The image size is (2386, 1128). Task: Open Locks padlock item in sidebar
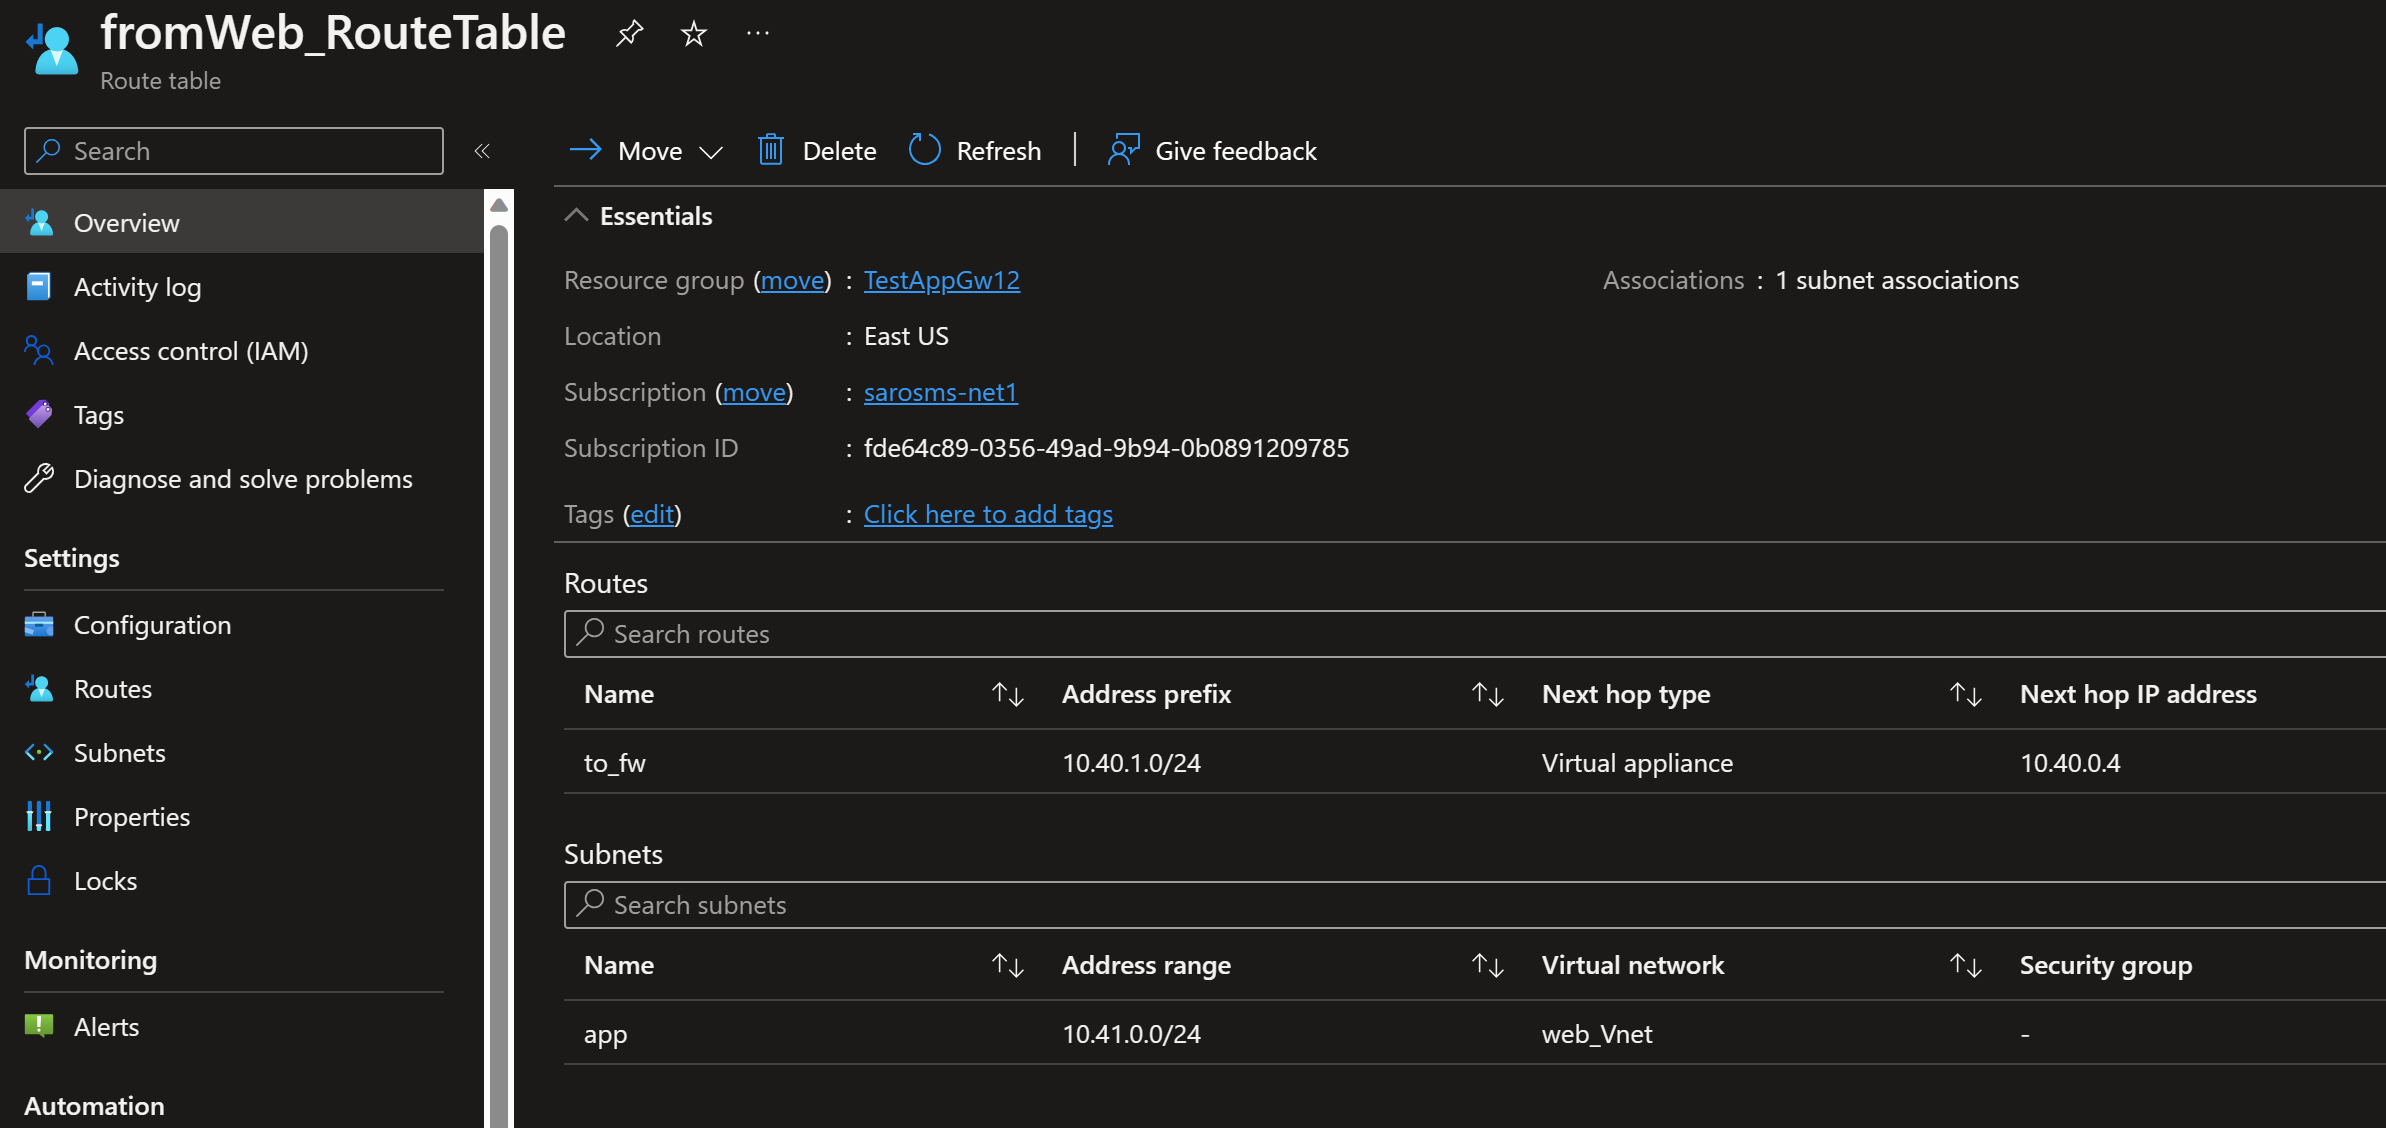tap(105, 881)
